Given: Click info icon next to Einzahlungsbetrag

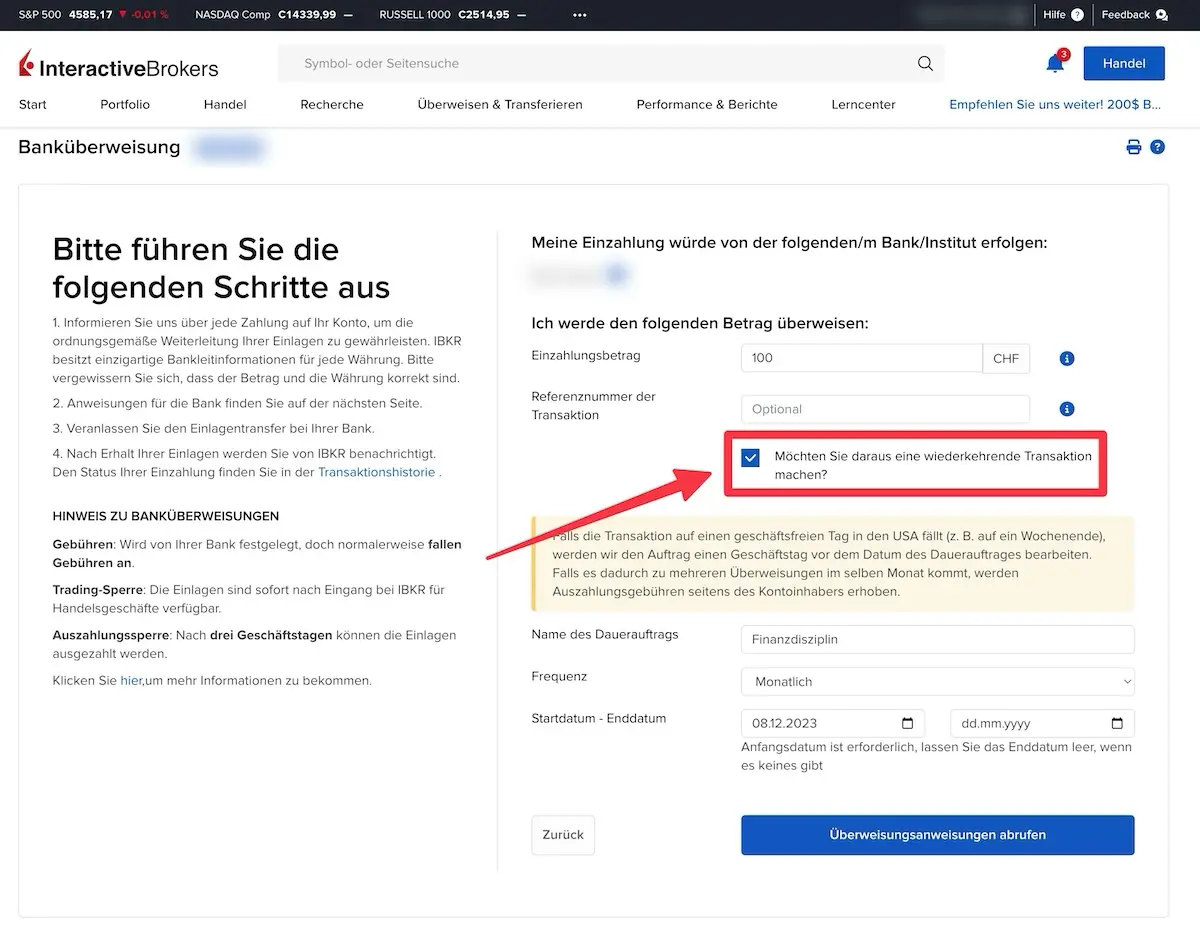Looking at the screenshot, I should [x=1067, y=358].
